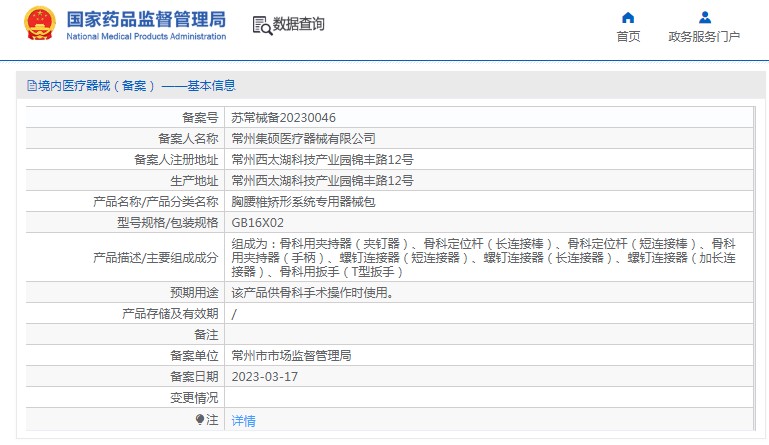Open 政务服务门户 text link
This screenshot has height=445, width=769.
[x=704, y=37]
